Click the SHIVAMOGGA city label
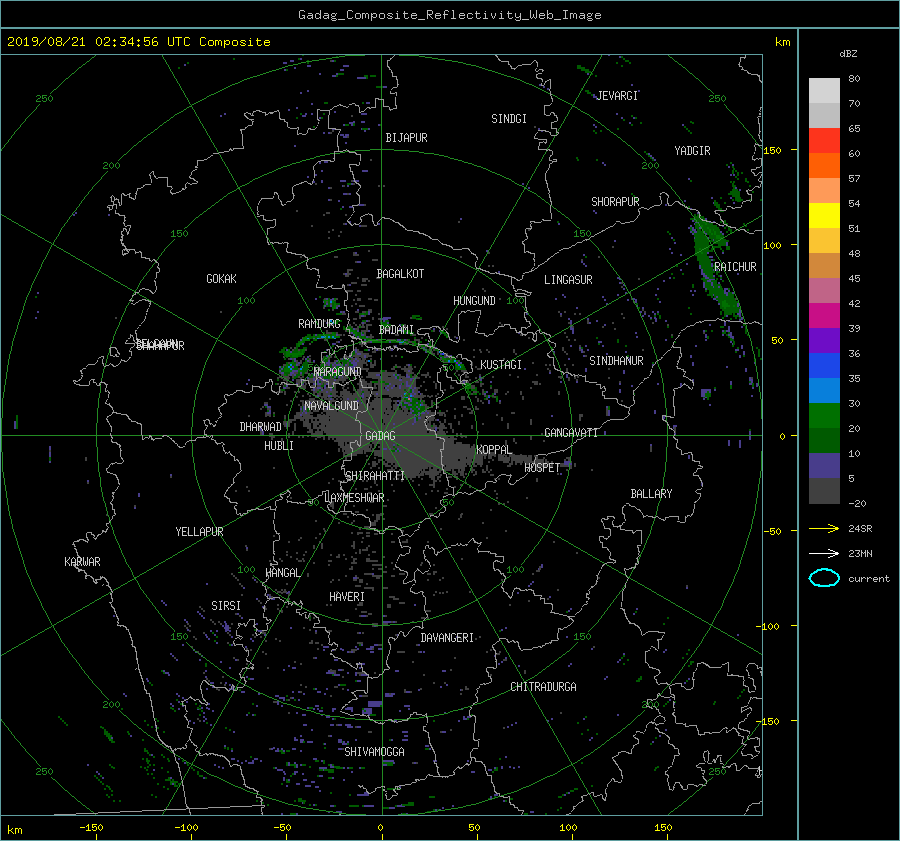 point(374,751)
